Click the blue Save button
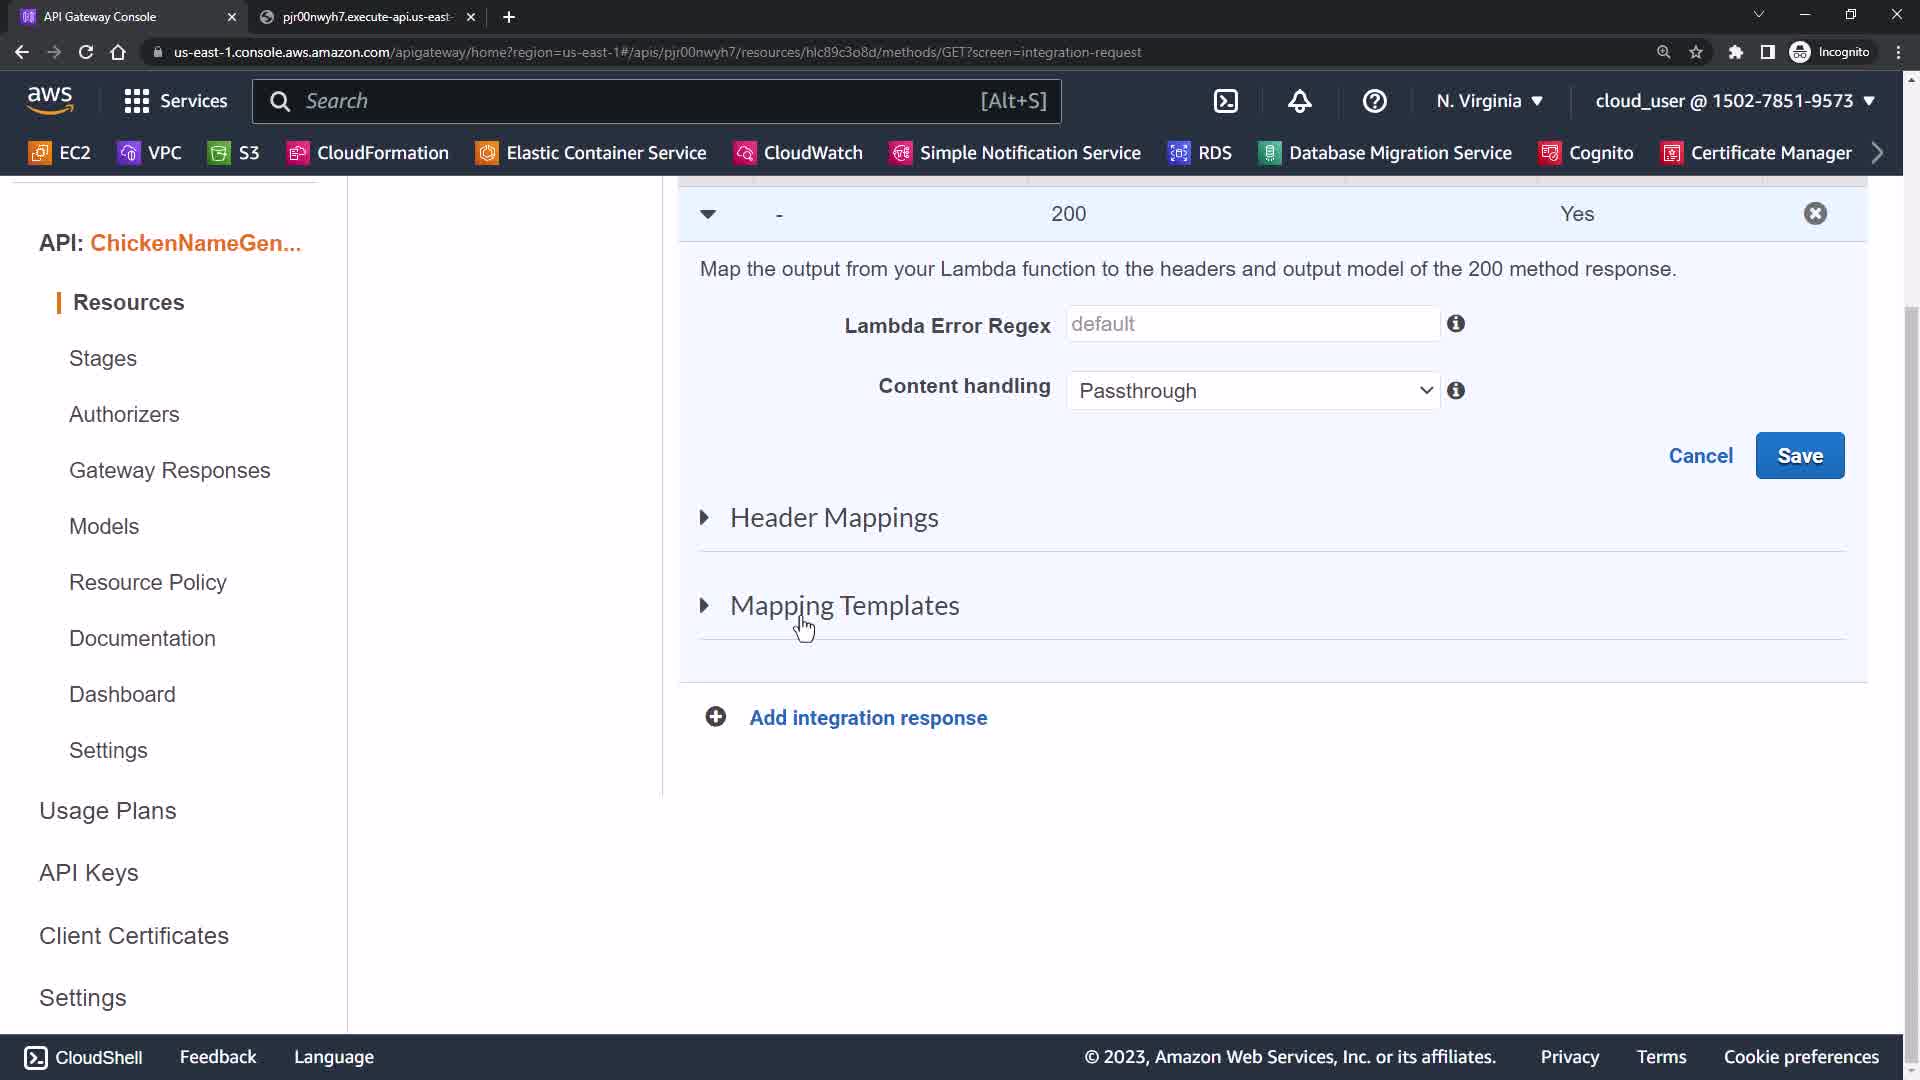This screenshot has height=1080, width=1920. (1799, 456)
